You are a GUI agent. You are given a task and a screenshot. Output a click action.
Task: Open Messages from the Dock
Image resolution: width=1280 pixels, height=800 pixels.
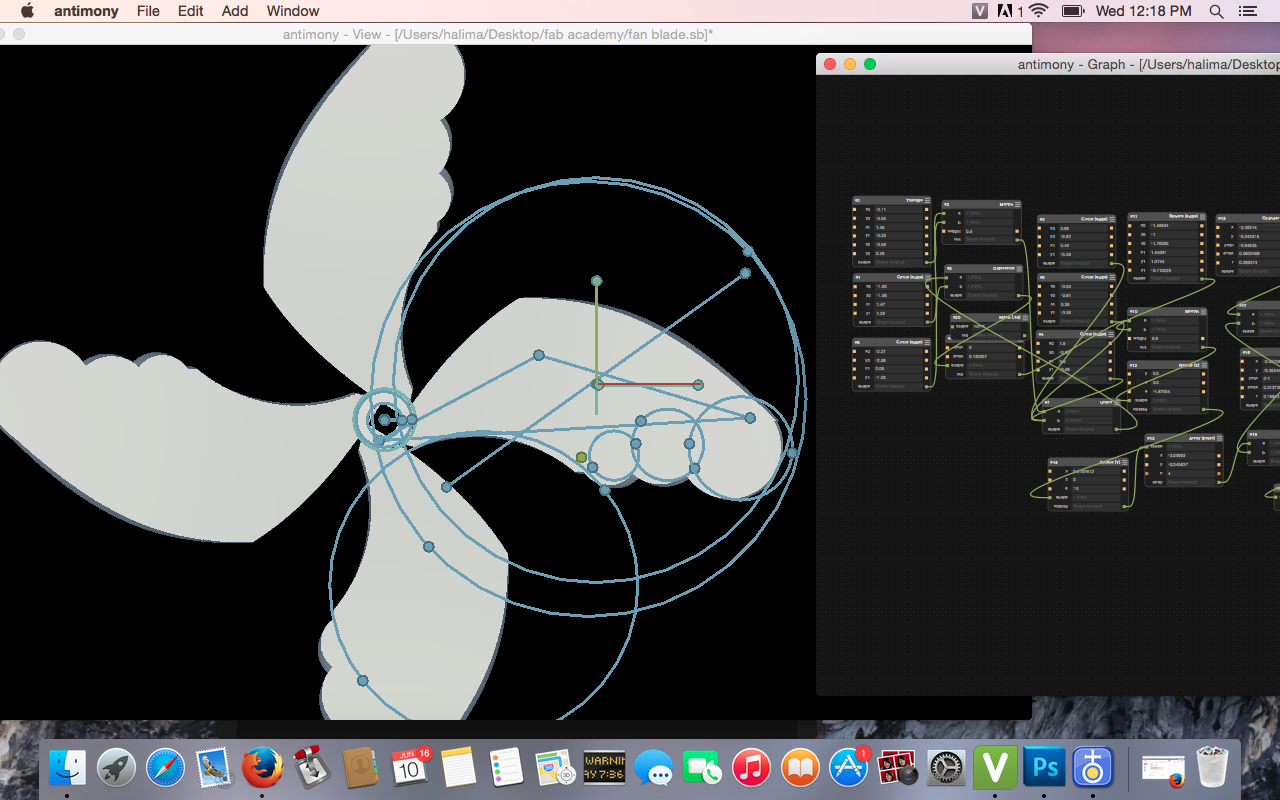point(654,768)
